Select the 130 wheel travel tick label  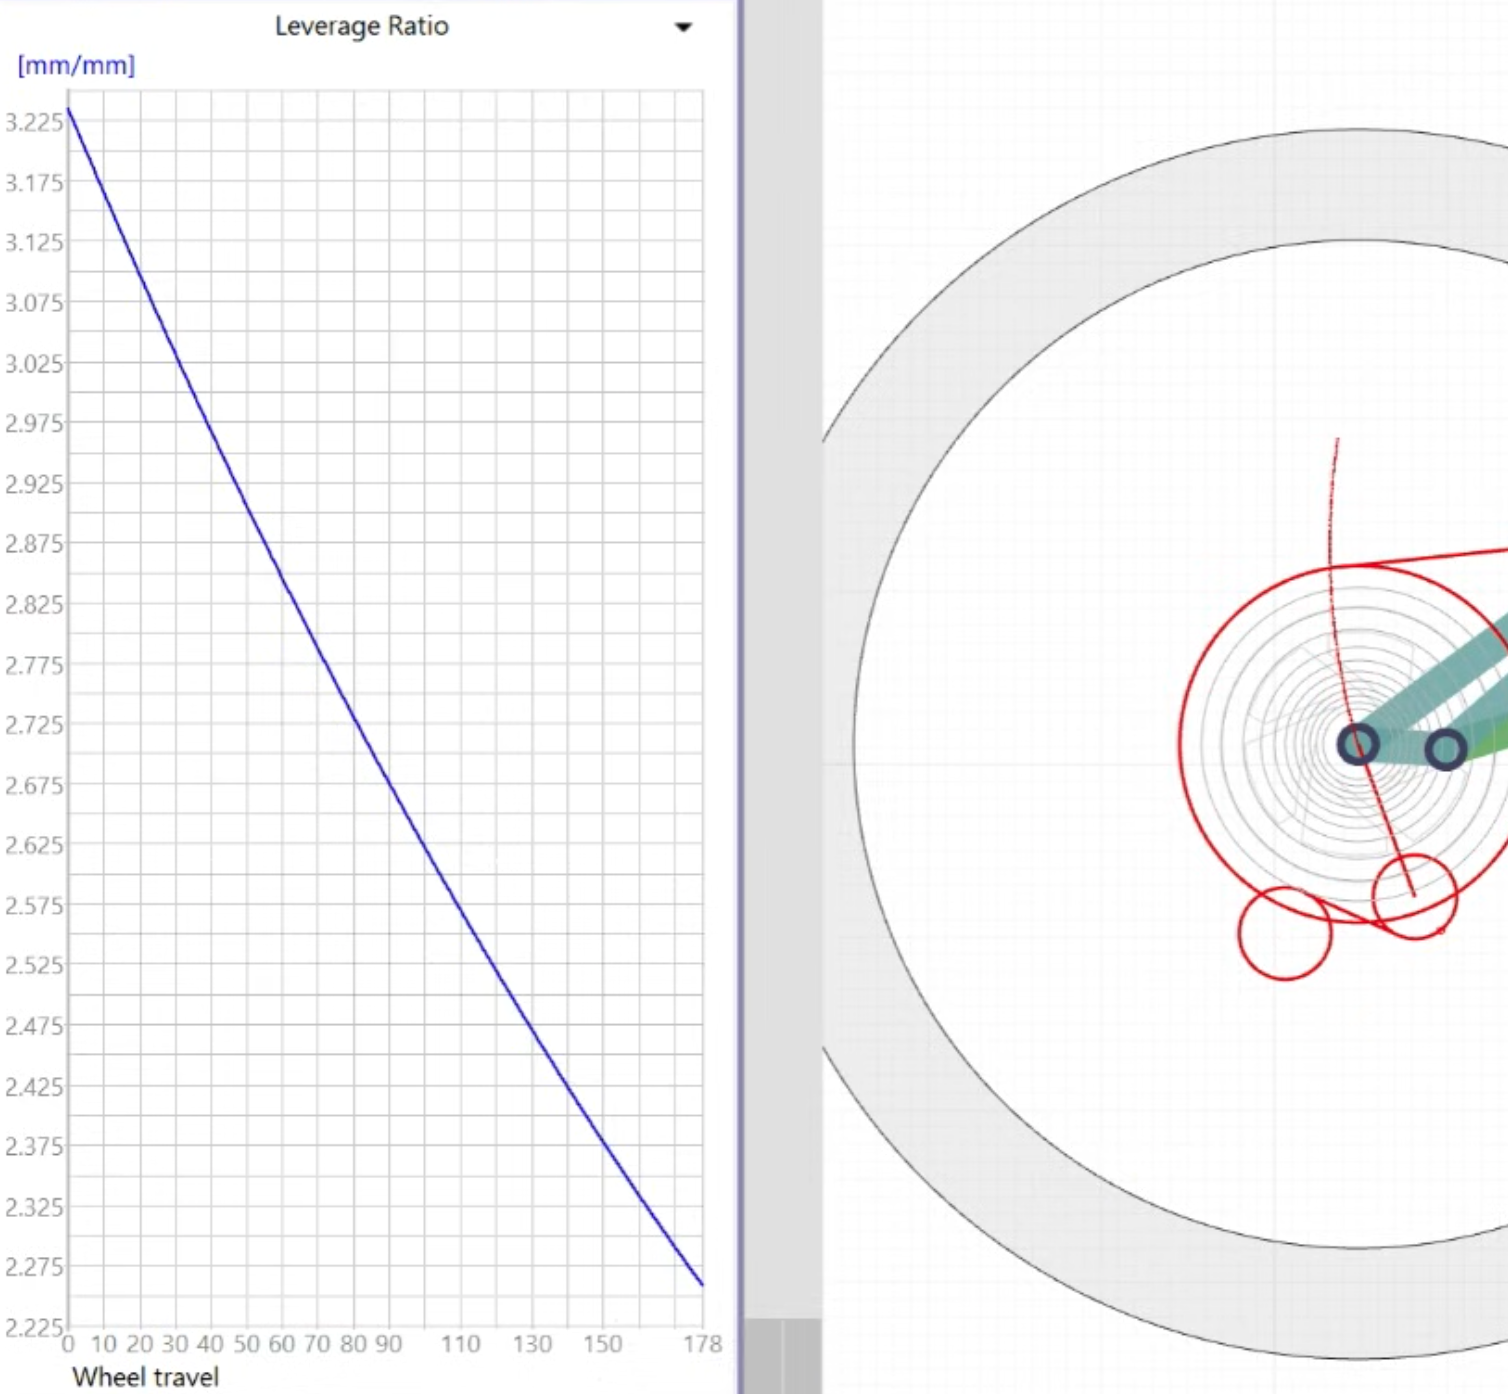(x=532, y=1344)
